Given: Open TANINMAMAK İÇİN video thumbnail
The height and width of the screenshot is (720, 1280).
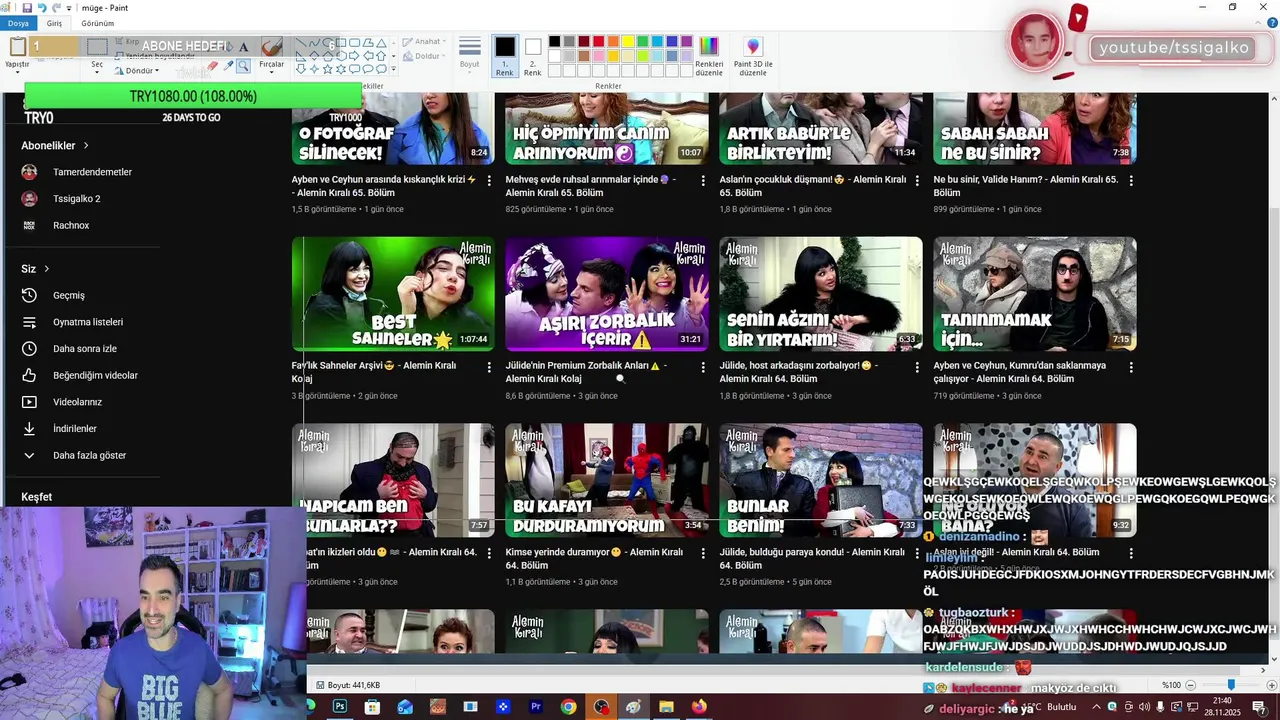Looking at the screenshot, I should pos(1035,294).
